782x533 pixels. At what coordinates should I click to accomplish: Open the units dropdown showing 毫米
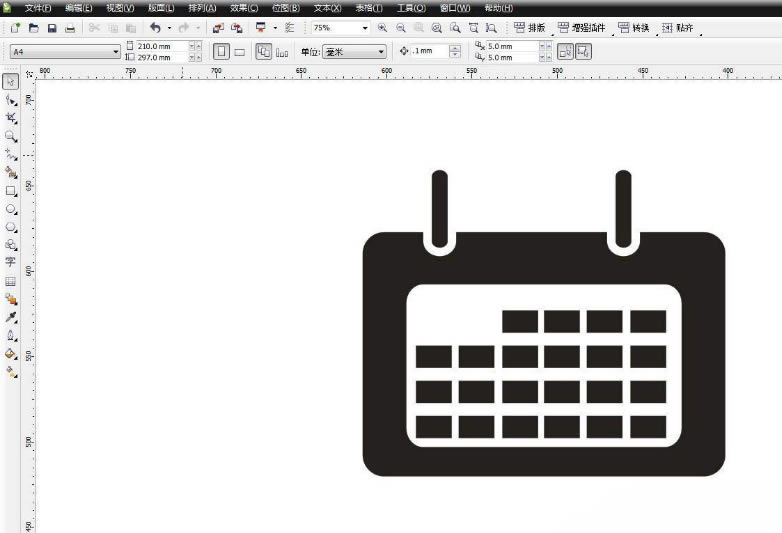coord(355,51)
